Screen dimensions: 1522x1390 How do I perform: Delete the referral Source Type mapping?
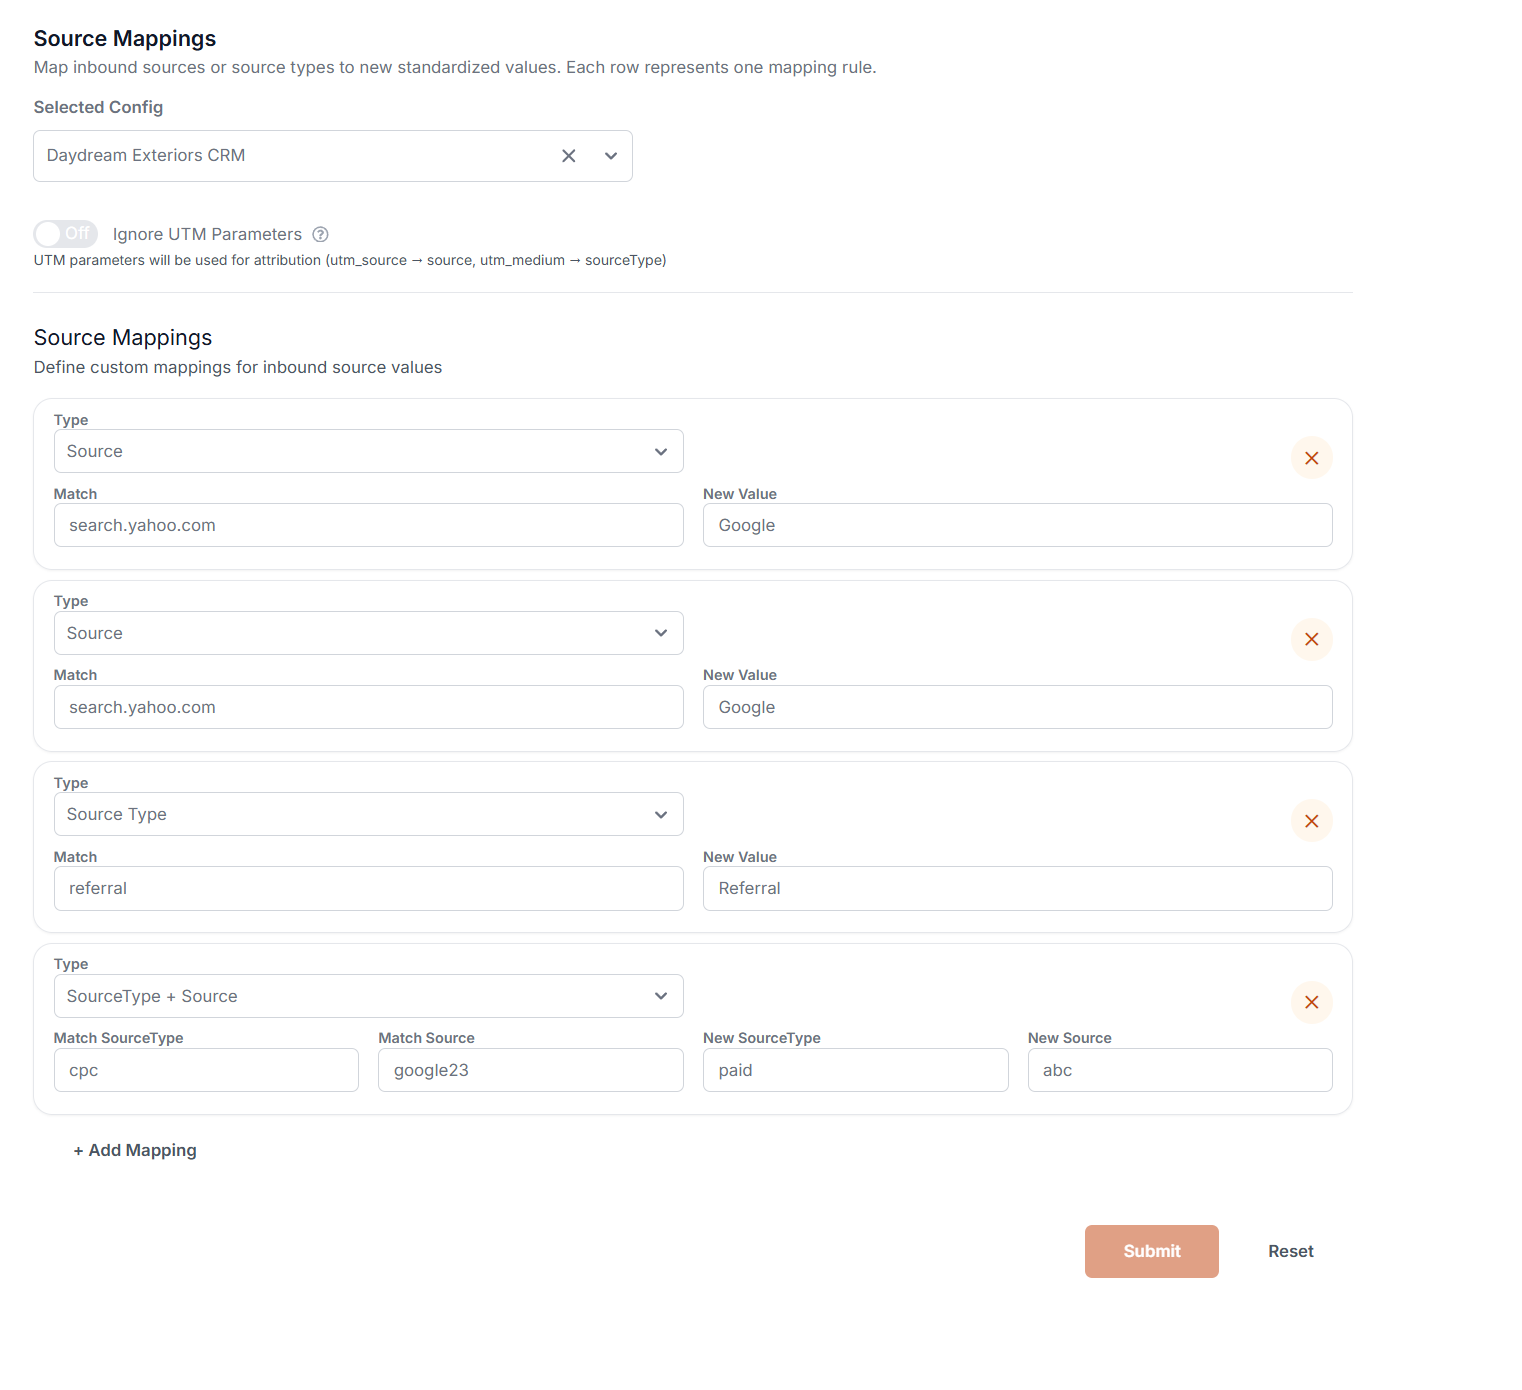coord(1311,821)
